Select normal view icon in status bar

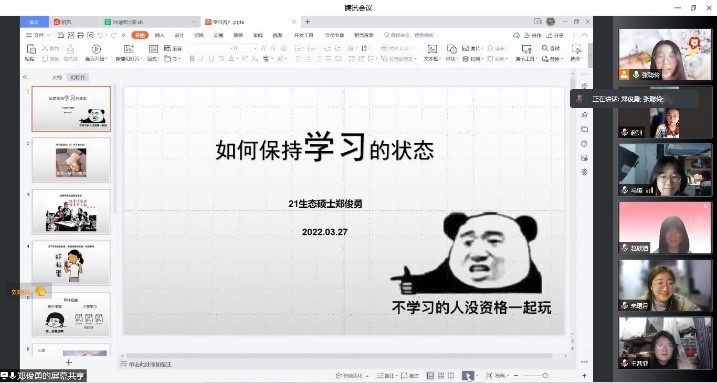point(430,375)
